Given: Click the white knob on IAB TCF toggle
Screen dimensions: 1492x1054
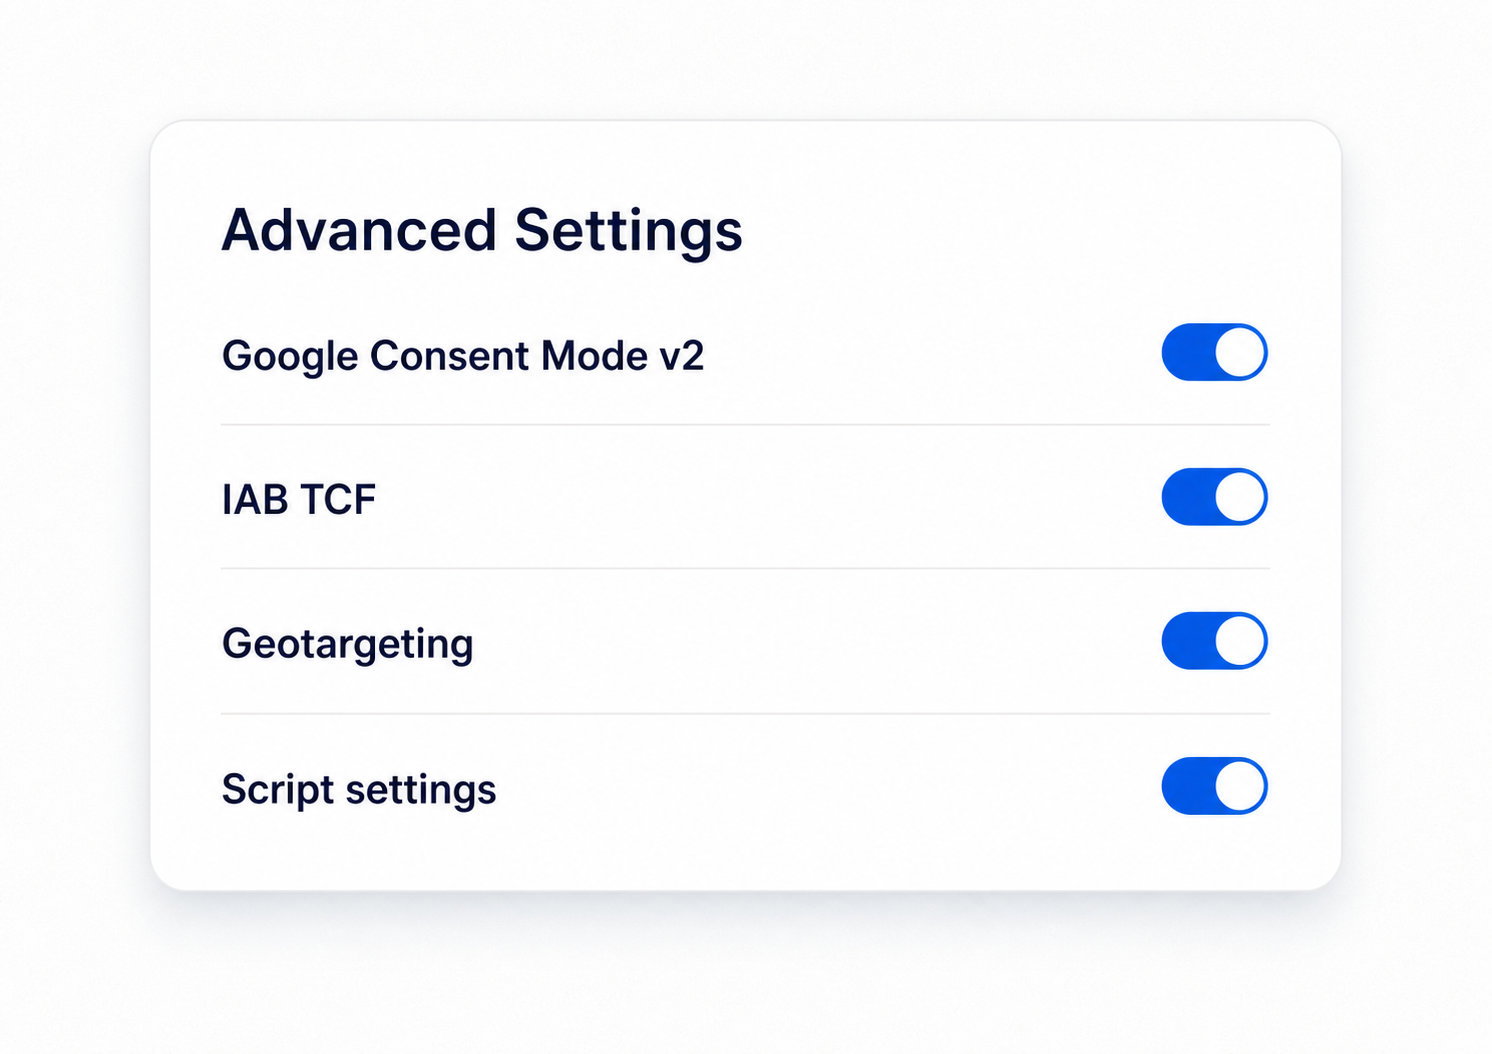Looking at the screenshot, I should coord(1240,497).
